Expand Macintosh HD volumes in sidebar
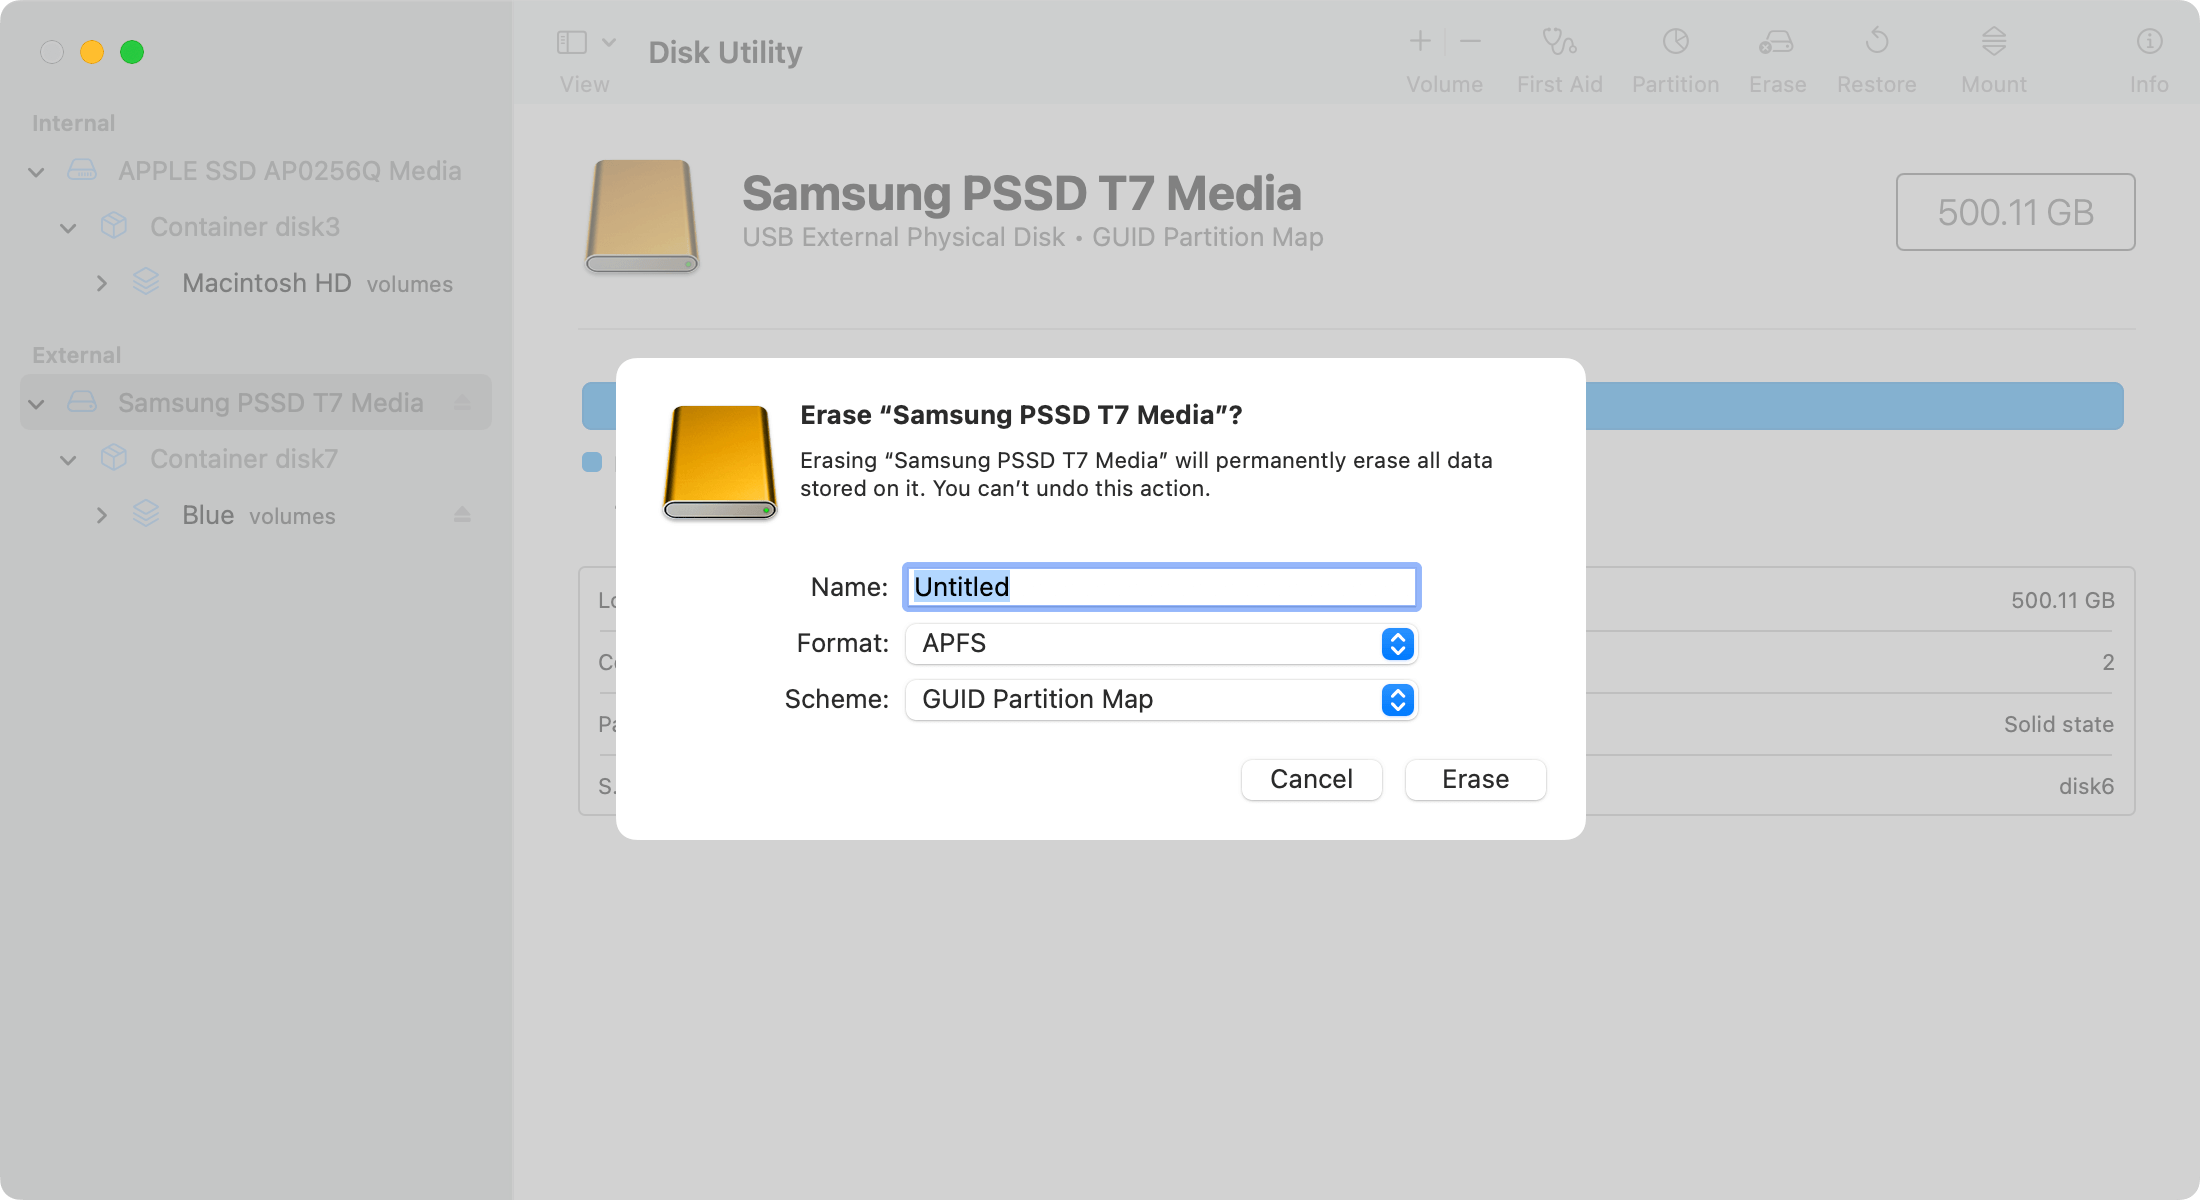 click(101, 283)
